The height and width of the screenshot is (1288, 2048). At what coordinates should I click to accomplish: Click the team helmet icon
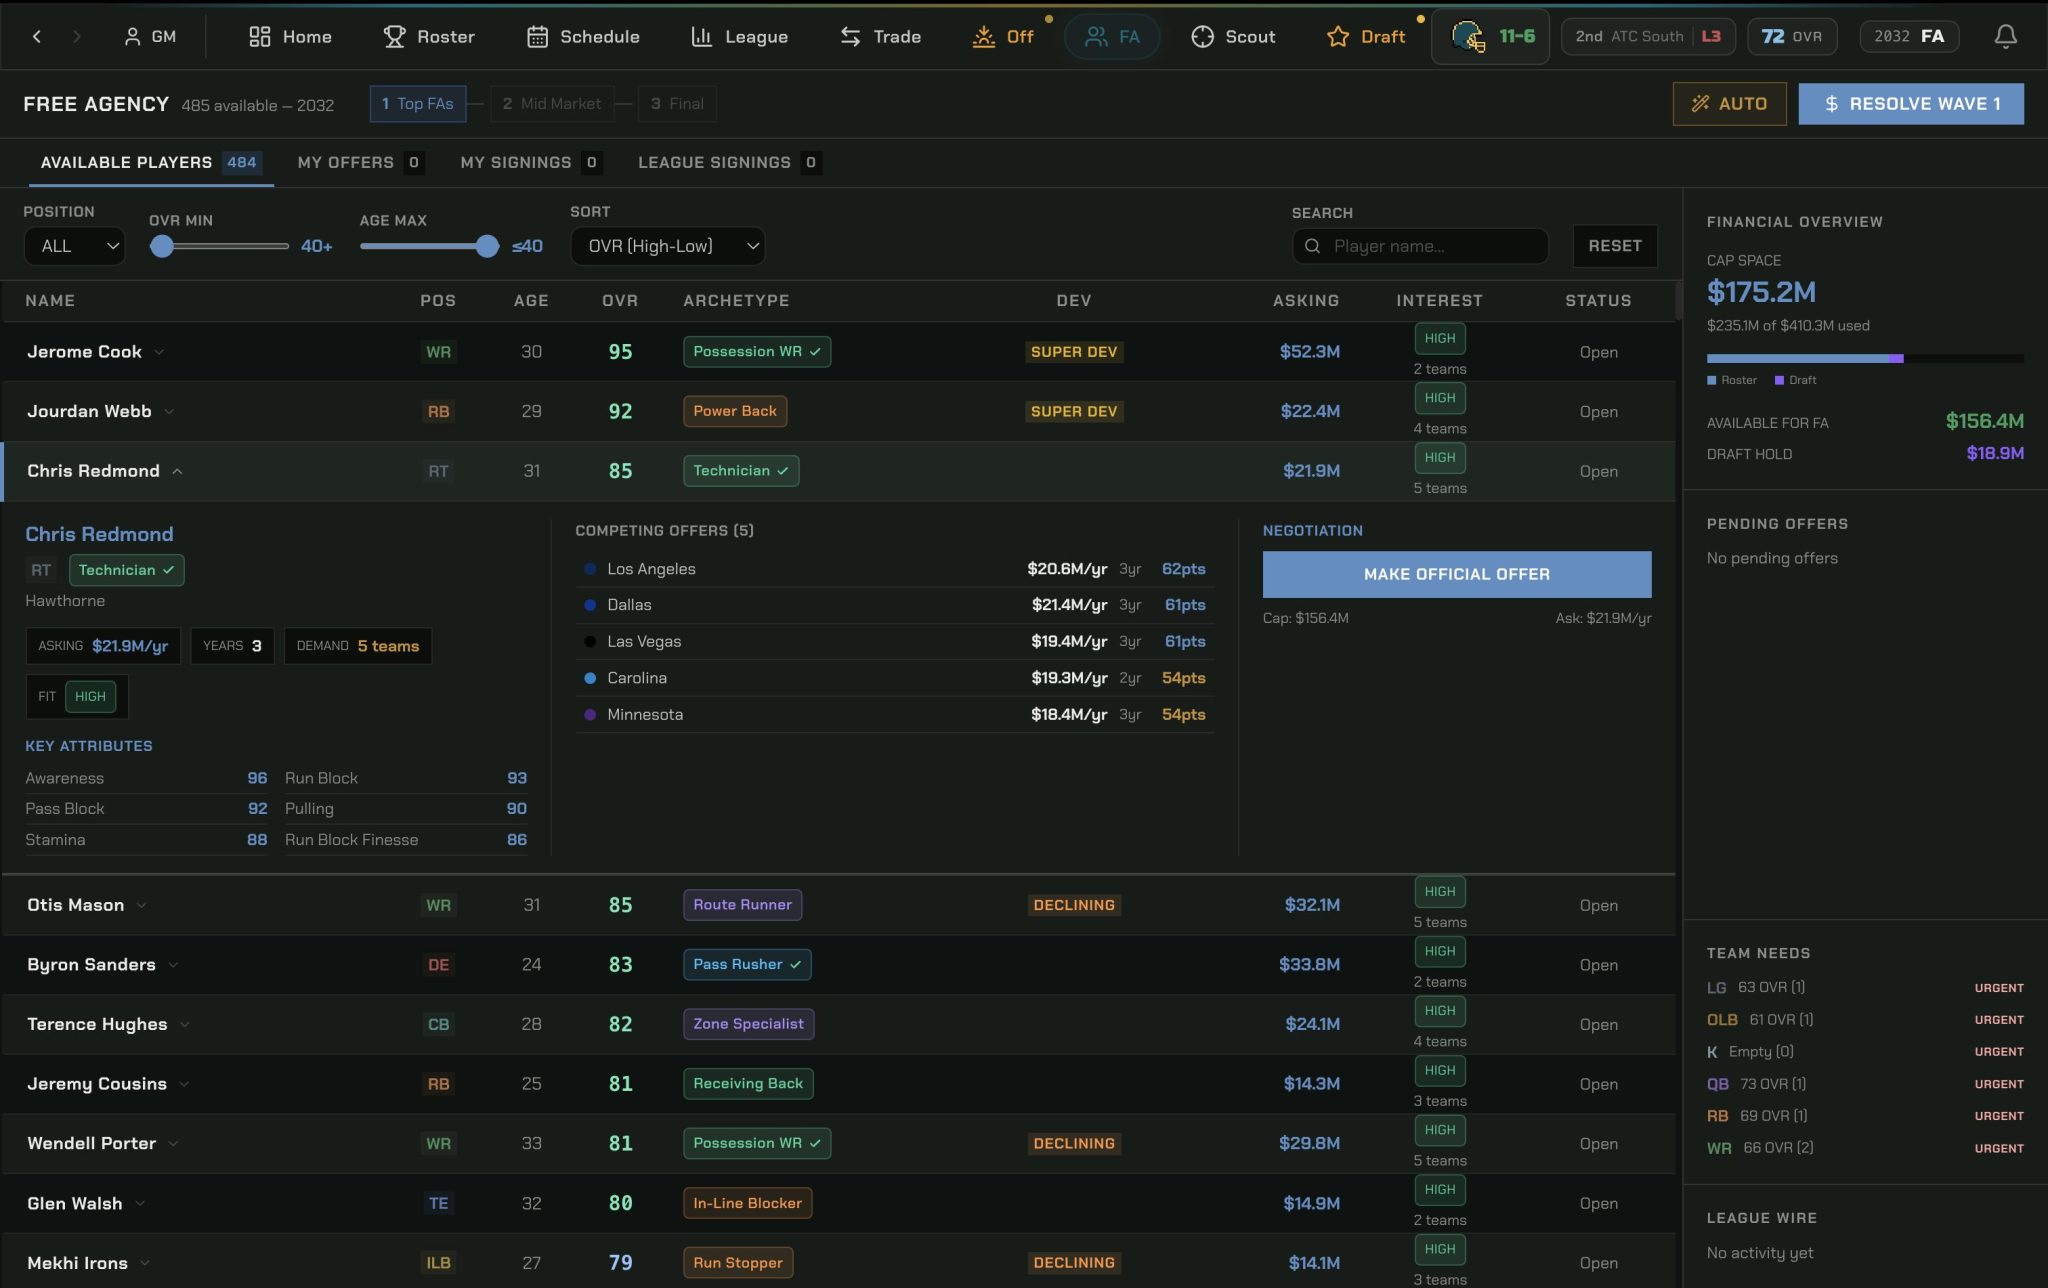tap(1467, 37)
